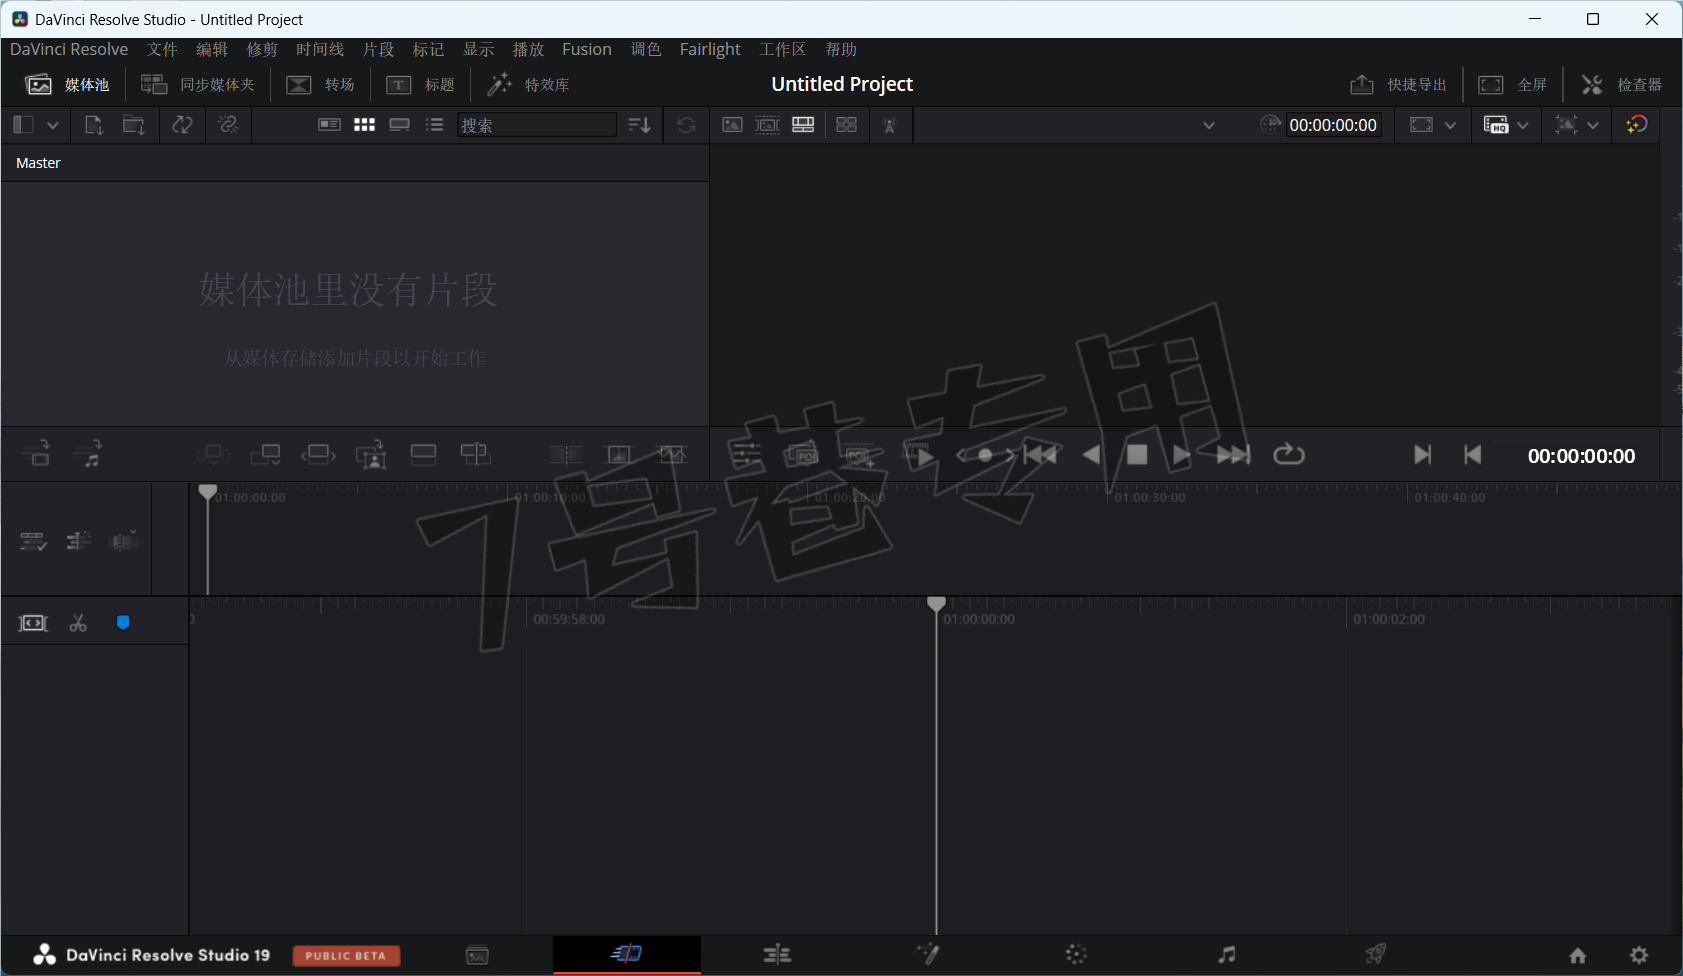This screenshot has height=976, width=1683.
Task: Open the media pool sort order menu
Action: pyautogui.click(x=639, y=125)
